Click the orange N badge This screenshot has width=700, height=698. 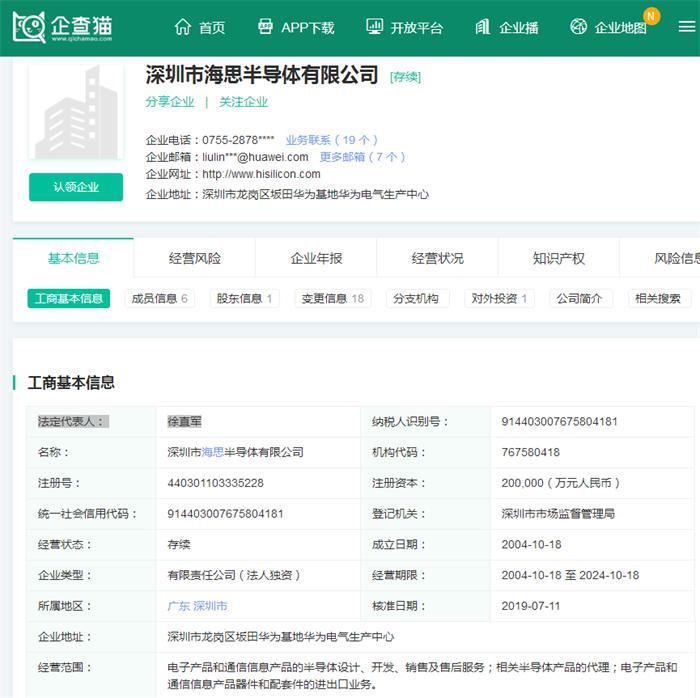click(x=652, y=16)
